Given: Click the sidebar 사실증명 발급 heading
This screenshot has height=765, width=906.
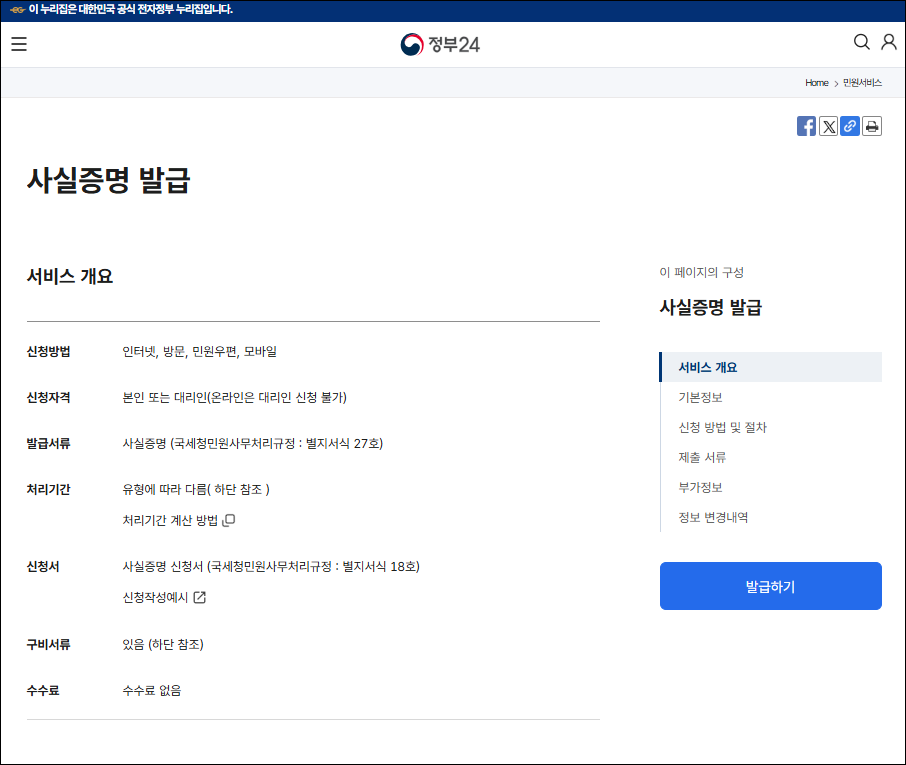Looking at the screenshot, I should point(711,307).
